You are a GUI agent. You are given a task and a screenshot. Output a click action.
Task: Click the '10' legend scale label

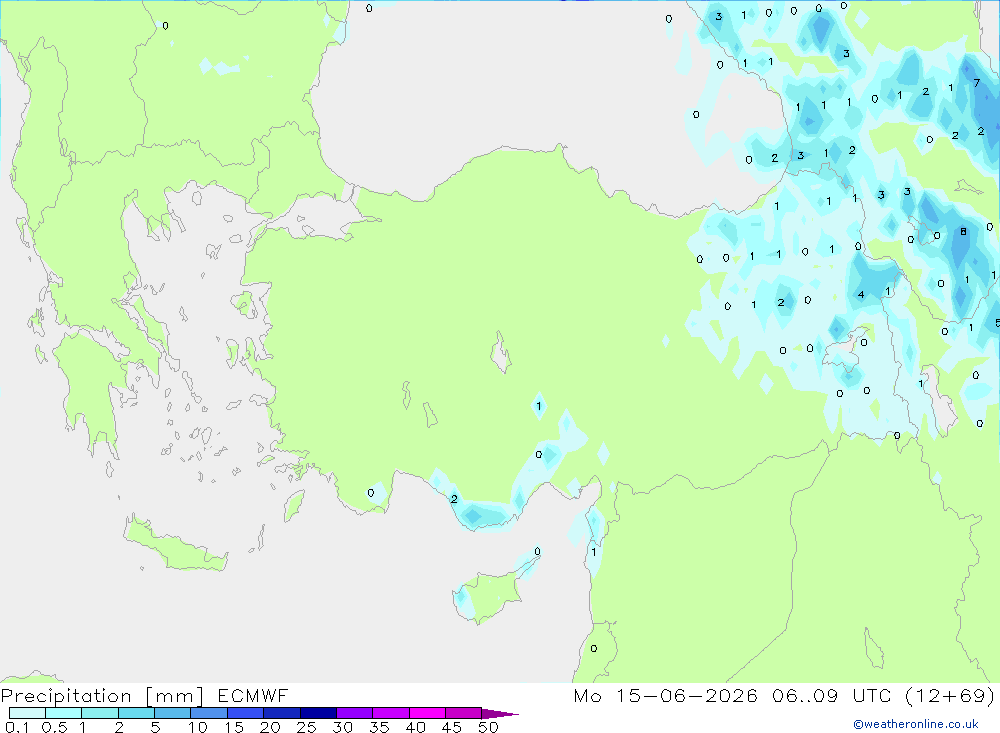pos(198,727)
